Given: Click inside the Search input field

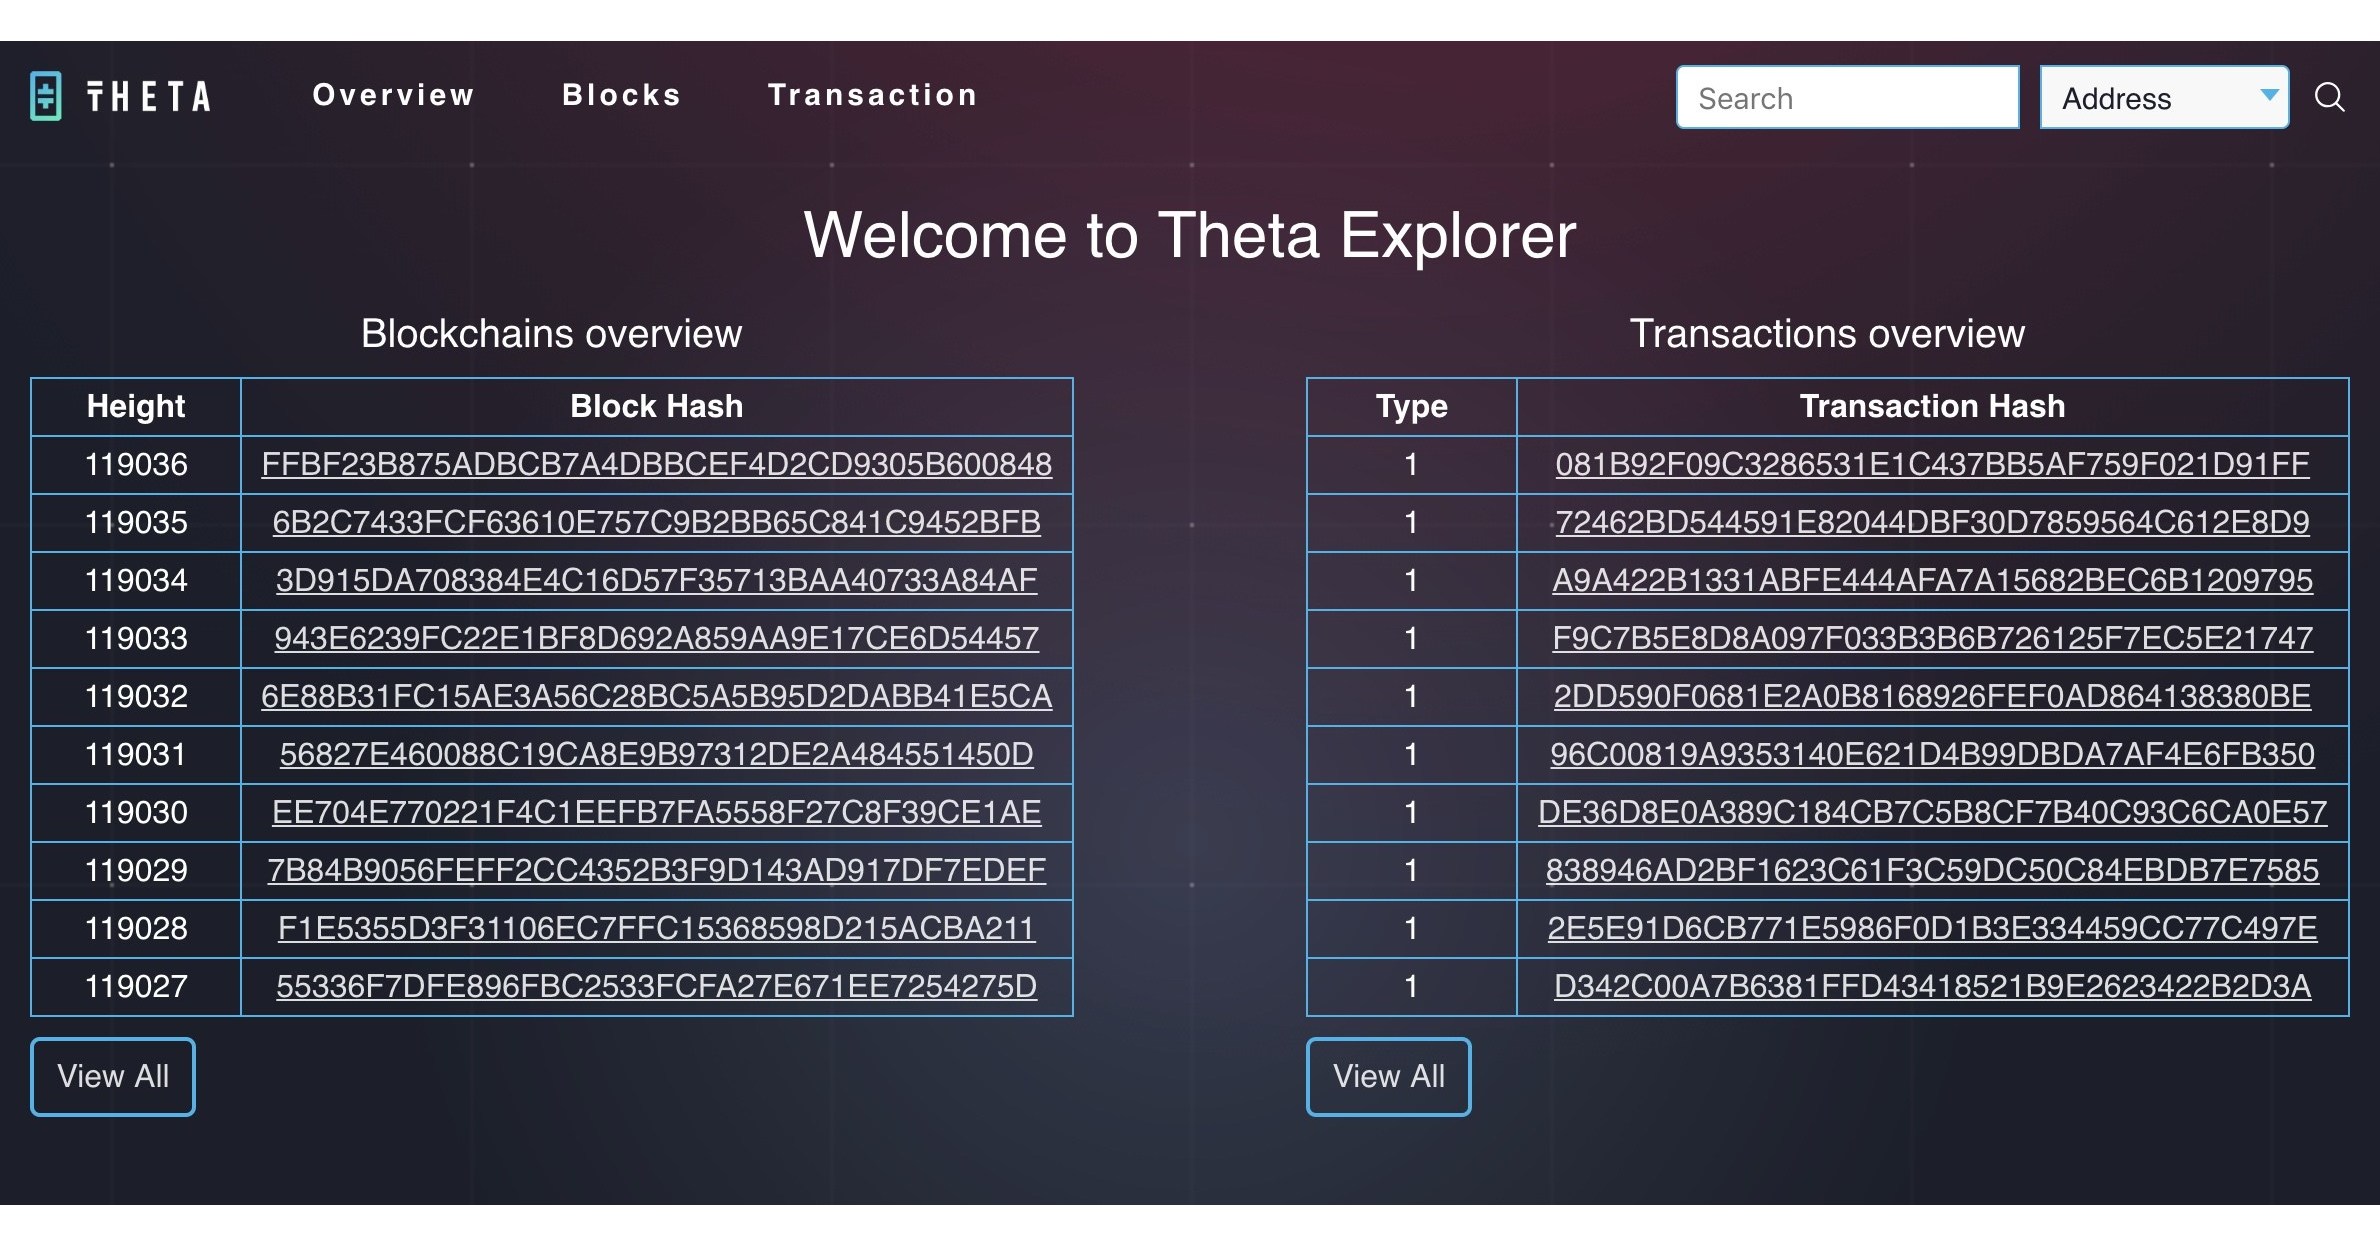Looking at the screenshot, I should pyautogui.click(x=1847, y=97).
